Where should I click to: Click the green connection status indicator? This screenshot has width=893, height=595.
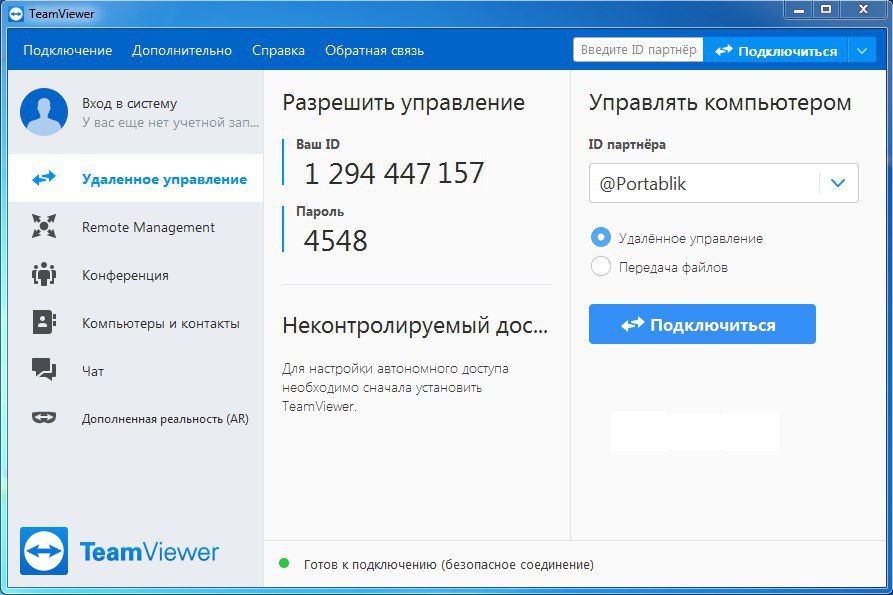click(x=284, y=564)
